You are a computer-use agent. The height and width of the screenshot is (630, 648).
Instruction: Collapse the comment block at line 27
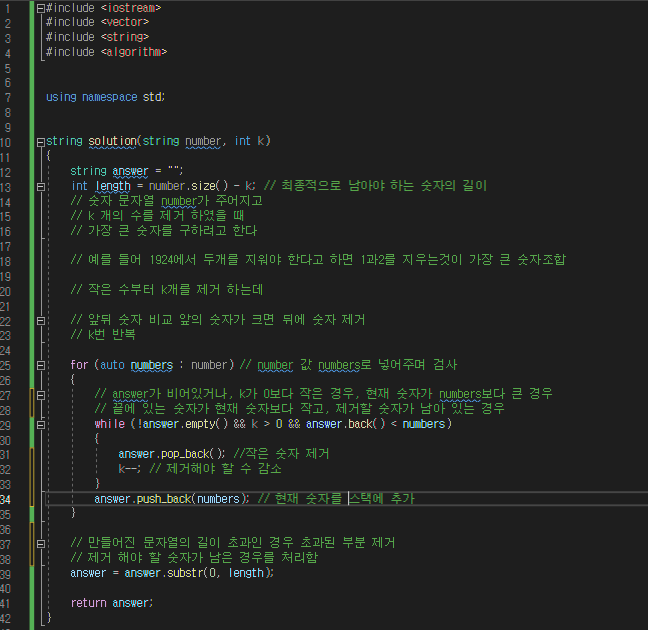(40, 395)
